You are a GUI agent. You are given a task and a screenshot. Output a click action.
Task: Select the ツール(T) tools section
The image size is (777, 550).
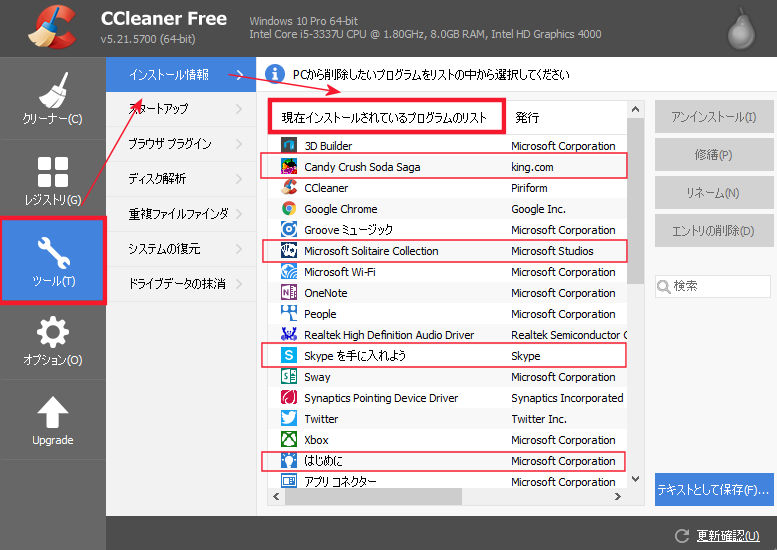[53, 261]
